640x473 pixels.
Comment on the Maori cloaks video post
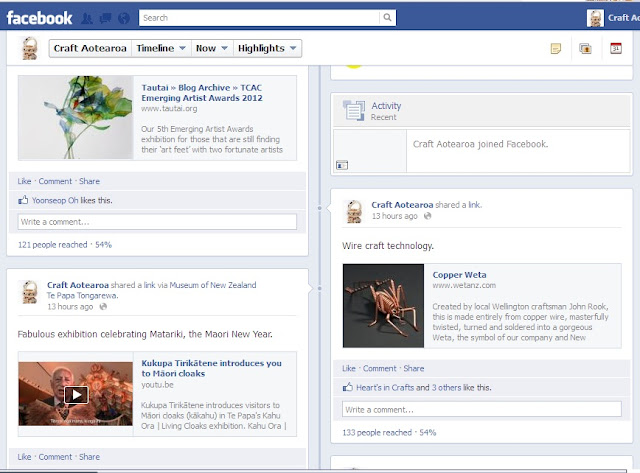(x=55, y=457)
